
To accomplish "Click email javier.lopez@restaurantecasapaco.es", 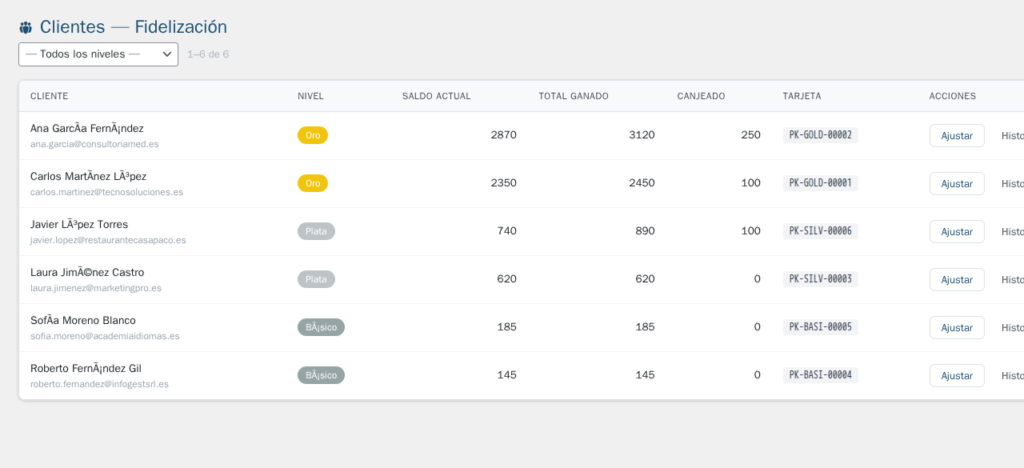I will [x=108, y=240].
